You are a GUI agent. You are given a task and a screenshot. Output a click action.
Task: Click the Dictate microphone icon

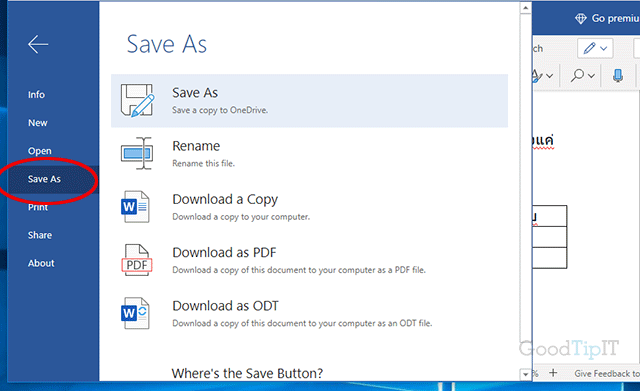click(x=618, y=76)
